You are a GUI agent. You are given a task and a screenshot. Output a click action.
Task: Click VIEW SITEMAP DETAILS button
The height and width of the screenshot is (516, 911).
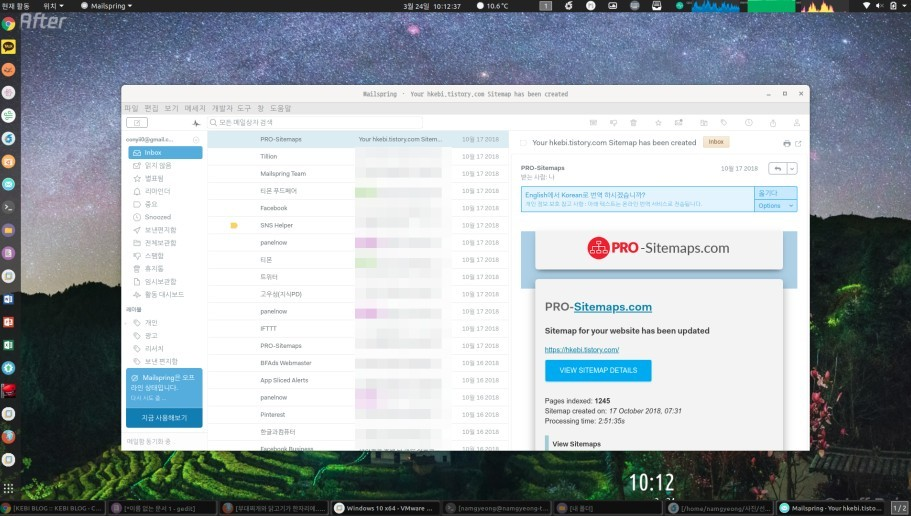pos(598,370)
